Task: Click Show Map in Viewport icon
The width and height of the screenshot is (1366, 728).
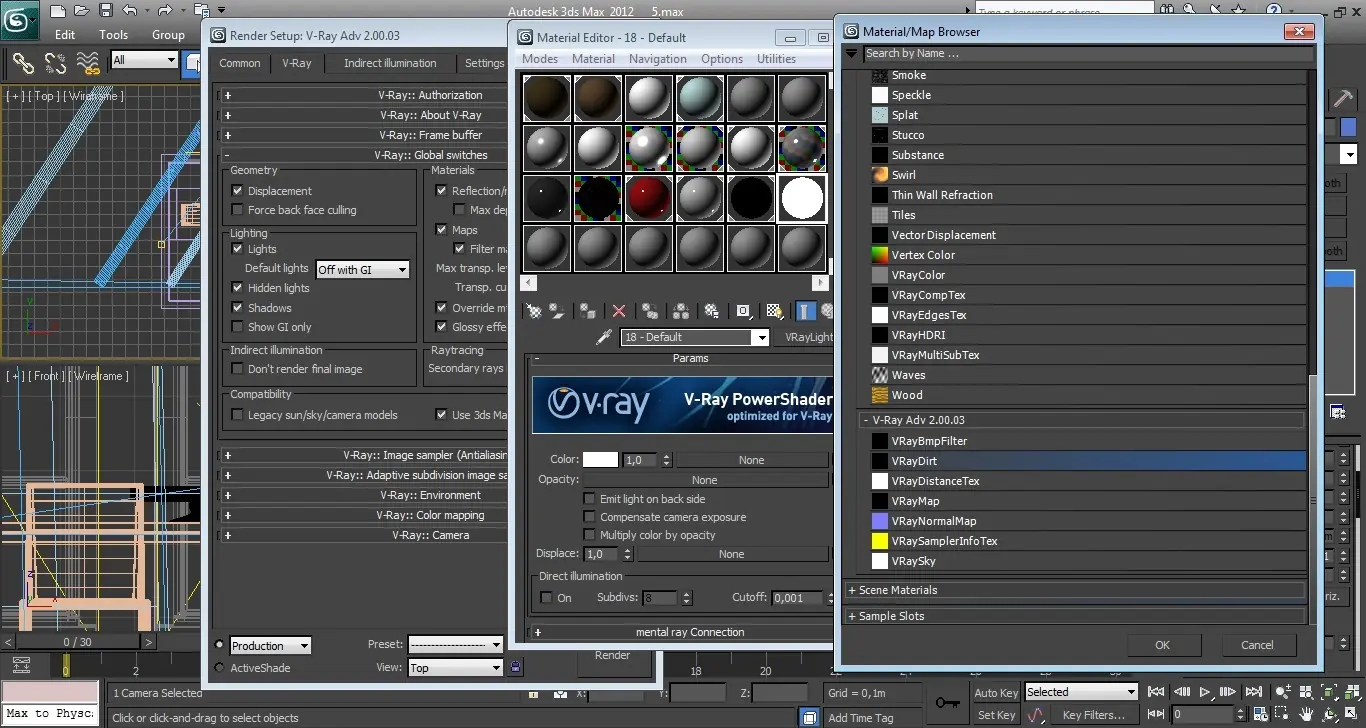Action: point(773,311)
